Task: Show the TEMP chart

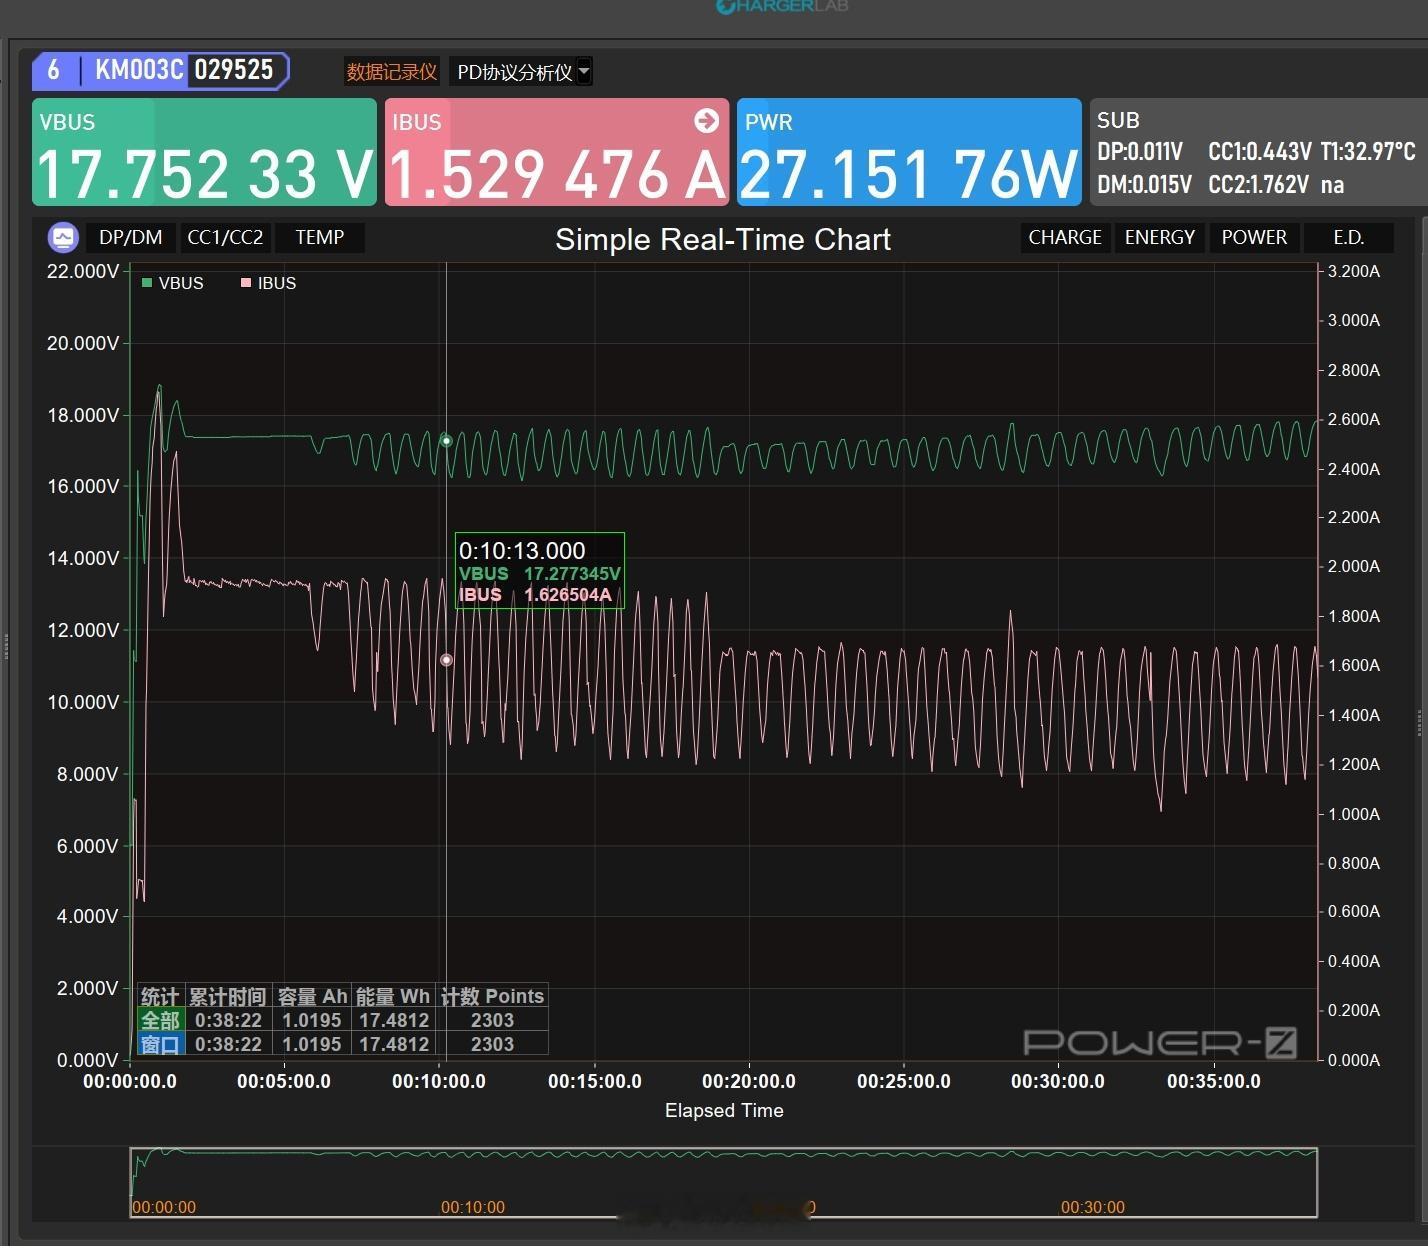Action: click(320, 238)
